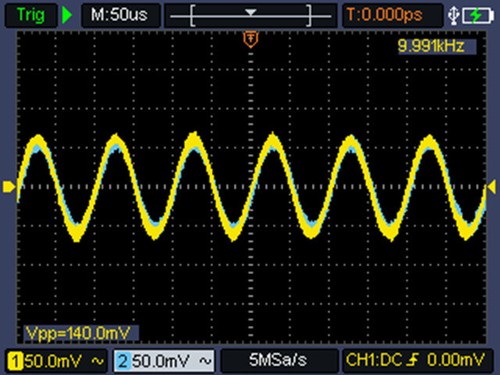500x375 pixels.
Task: Click the Vpp=140.0mV measurement readout
Action: pyautogui.click(x=80, y=333)
